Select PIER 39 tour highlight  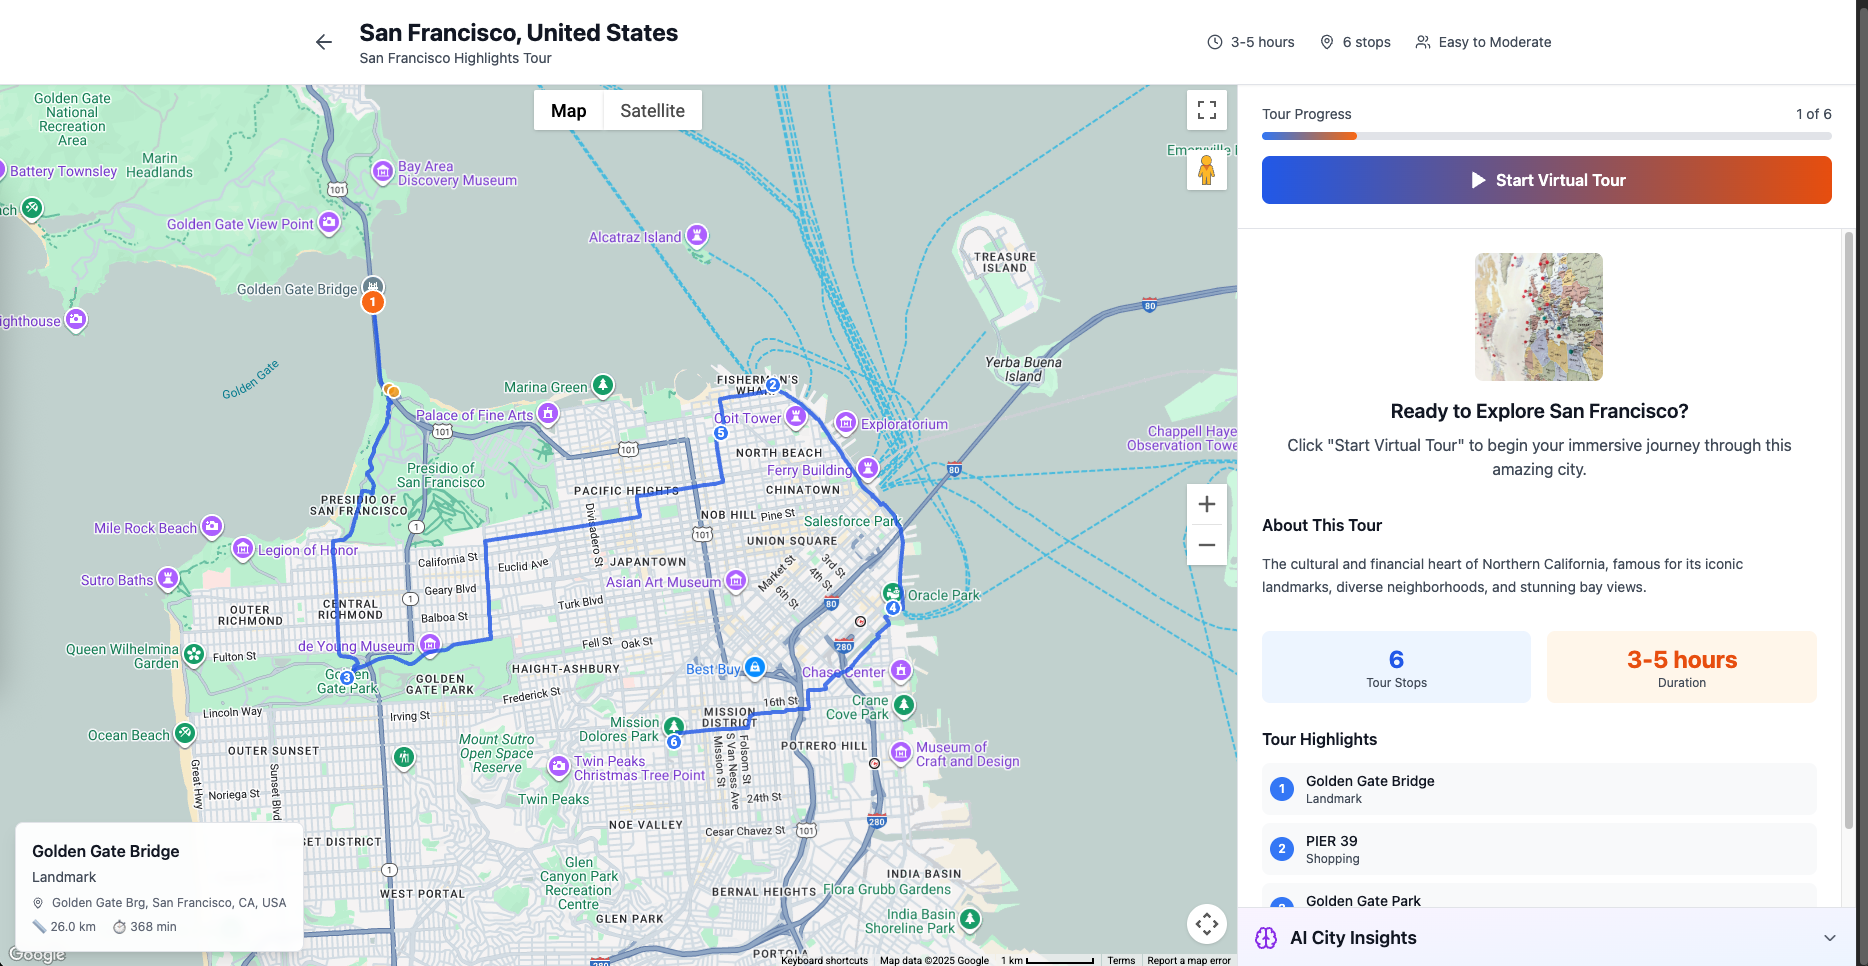click(1539, 849)
